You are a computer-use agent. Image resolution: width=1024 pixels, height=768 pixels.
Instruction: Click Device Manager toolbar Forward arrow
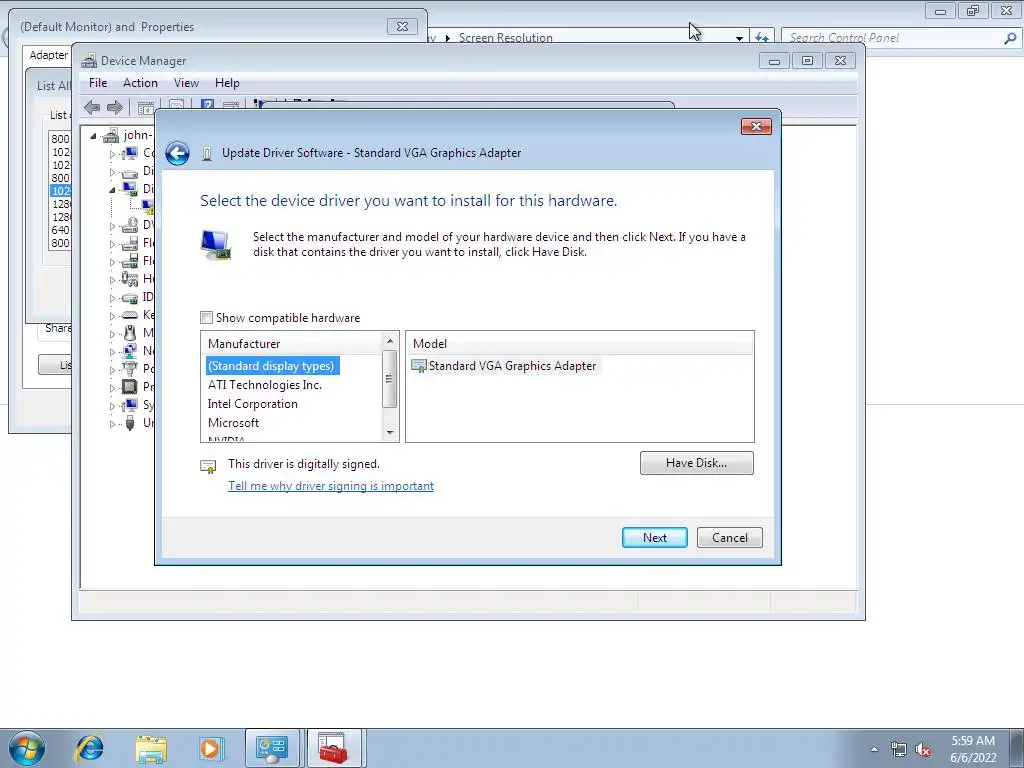click(115, 107)
